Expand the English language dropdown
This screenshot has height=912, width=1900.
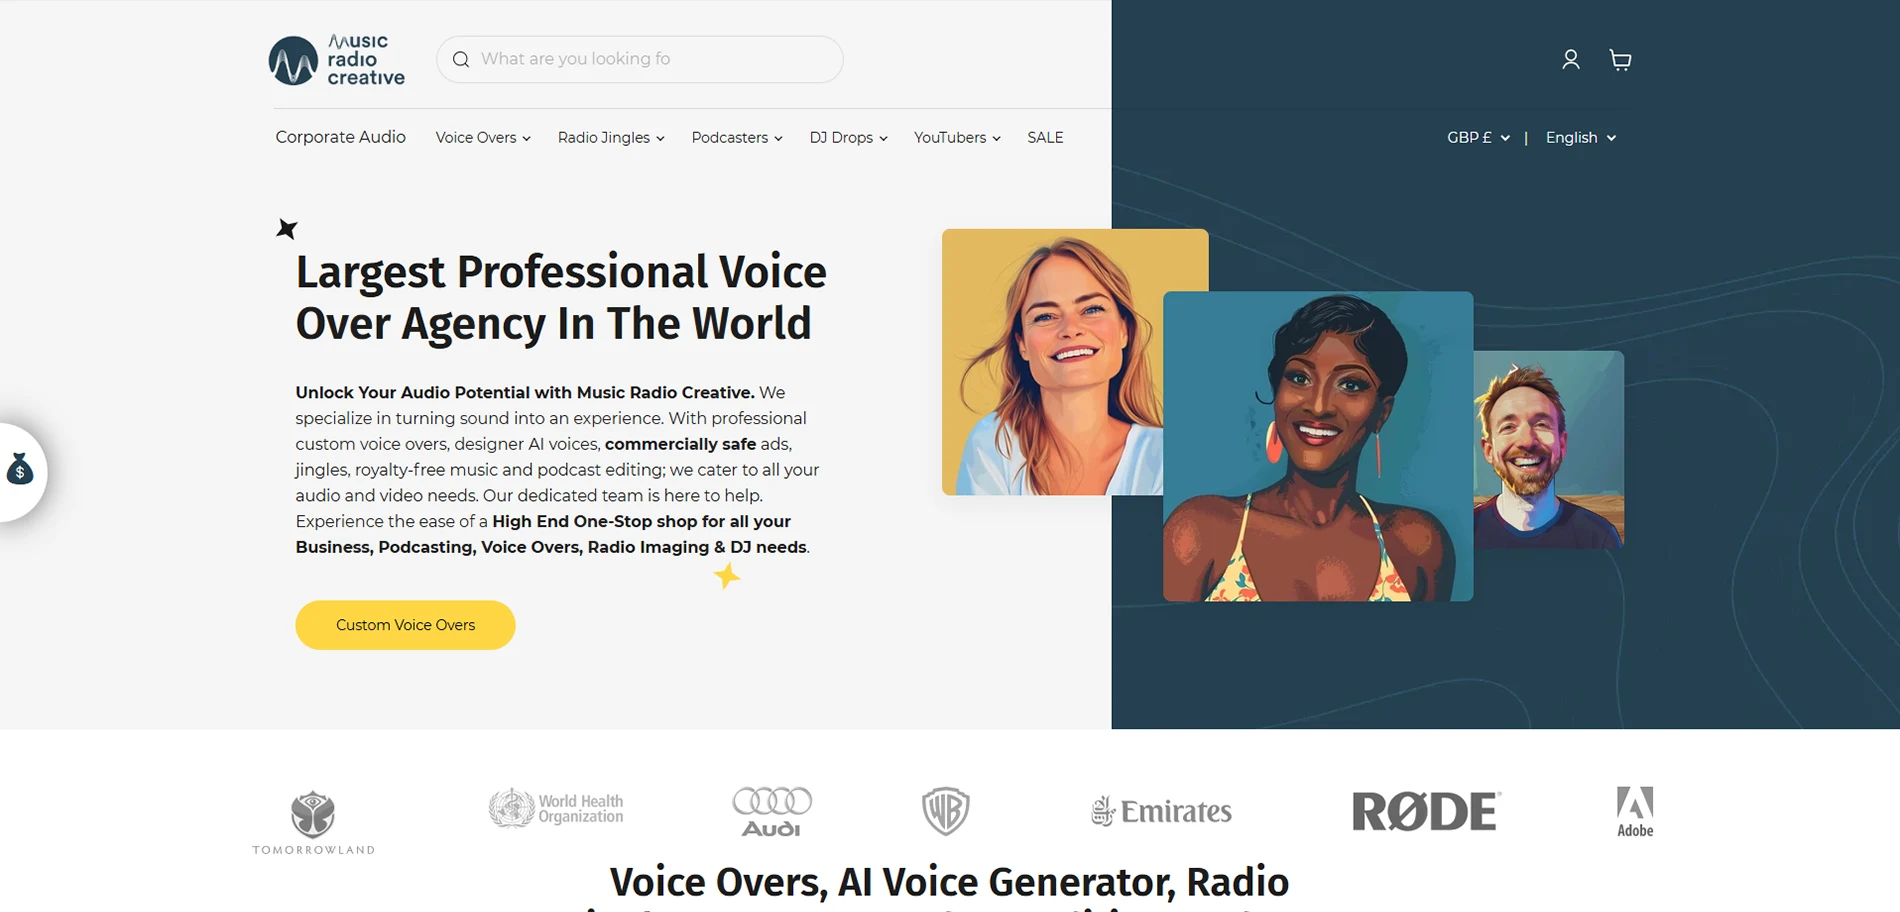coord(1579,137)
